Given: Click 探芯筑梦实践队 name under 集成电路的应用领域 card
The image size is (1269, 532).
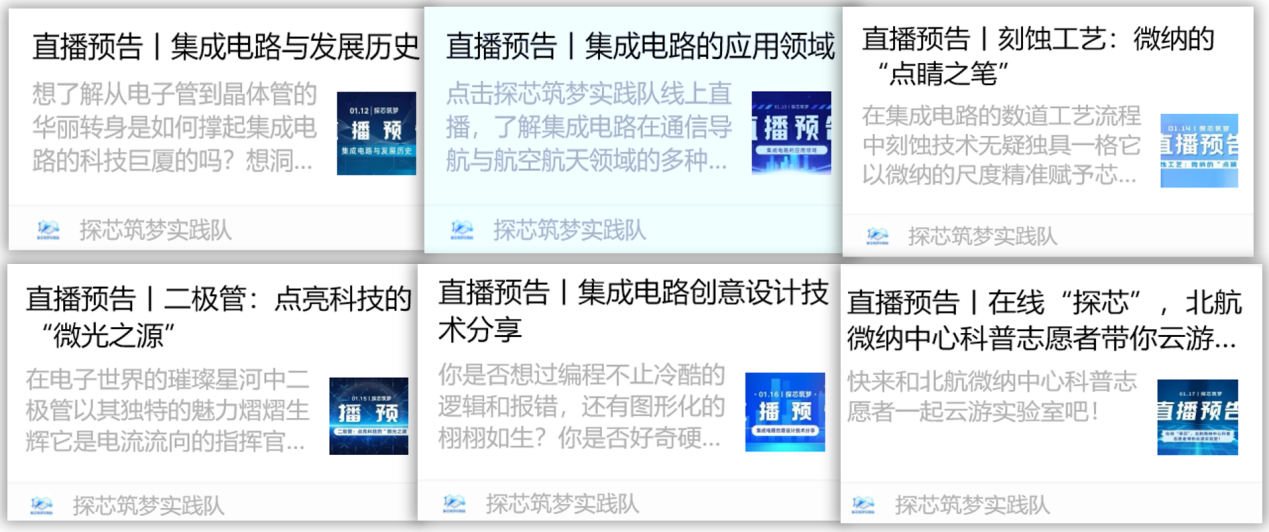Looking at the screenshot, I should [569, 230].
